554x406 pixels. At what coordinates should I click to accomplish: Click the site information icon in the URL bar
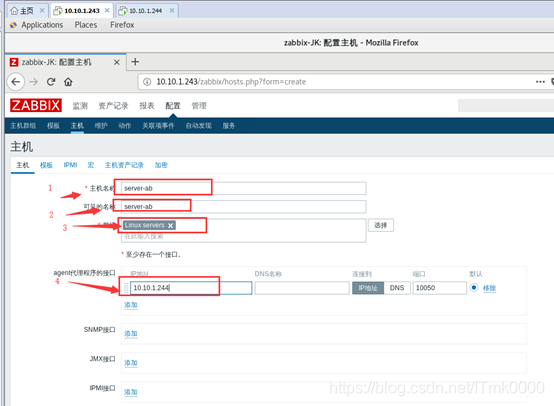pos(147,82)
